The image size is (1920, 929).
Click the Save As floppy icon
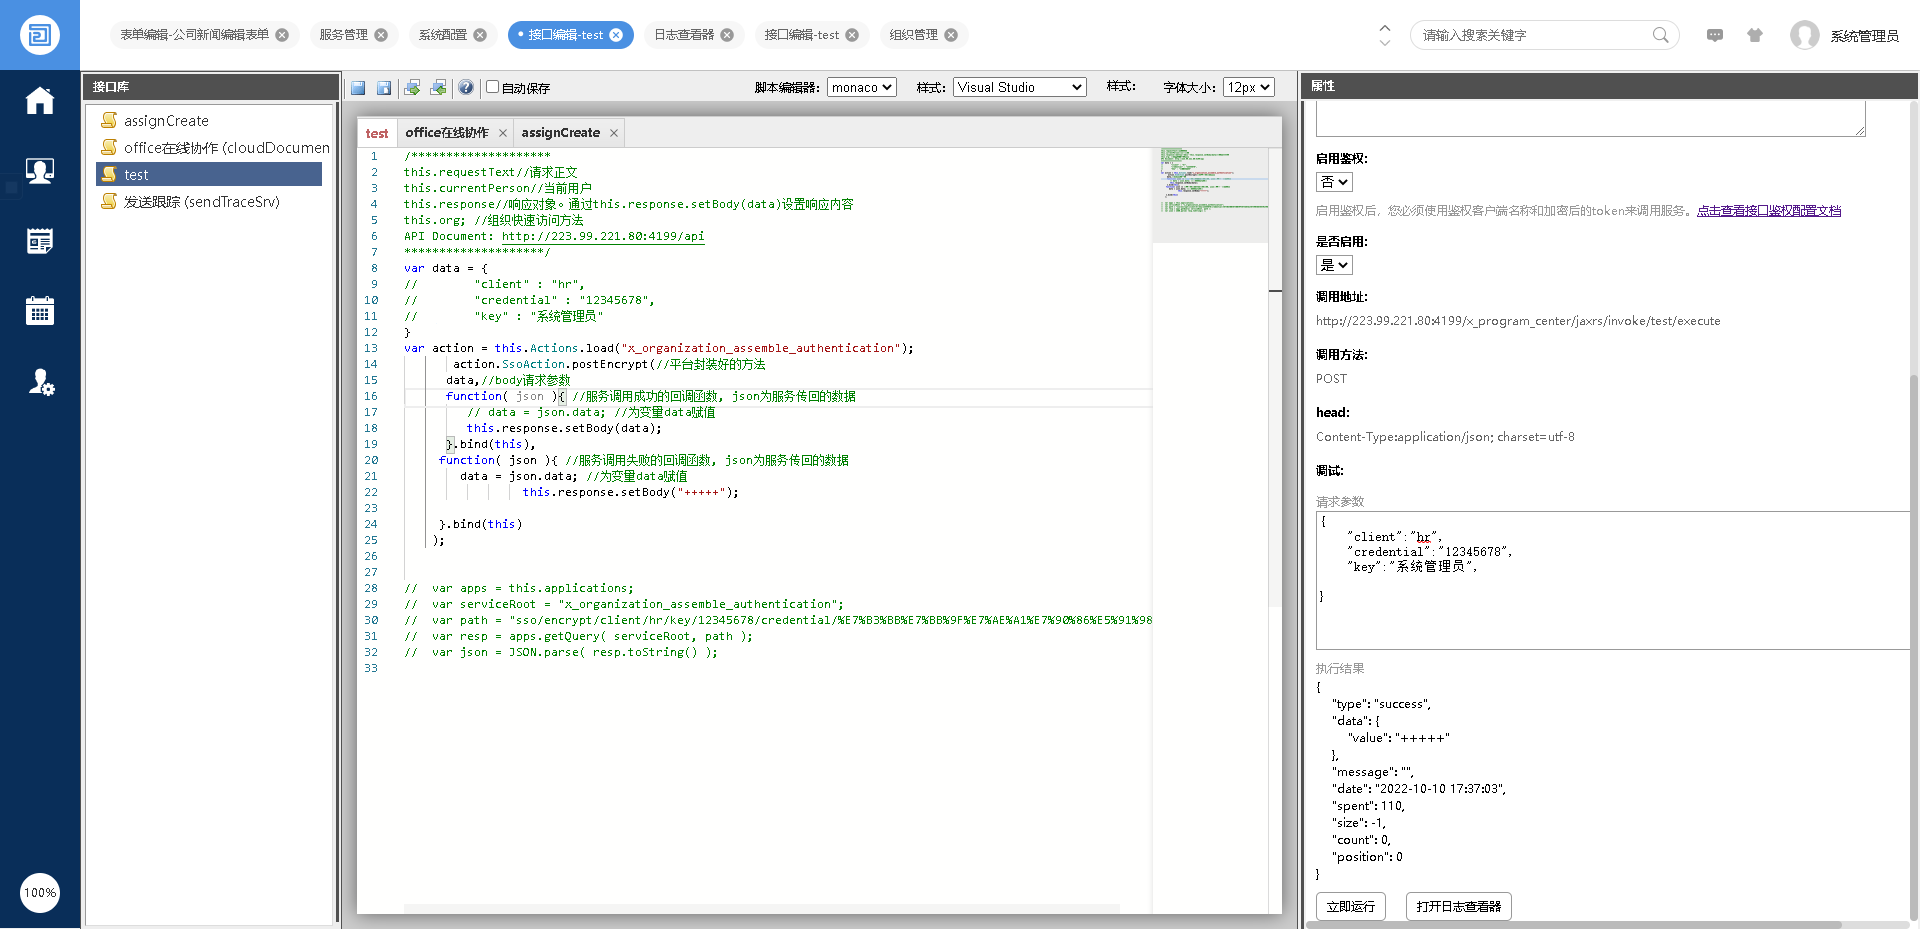click(385, 88)
